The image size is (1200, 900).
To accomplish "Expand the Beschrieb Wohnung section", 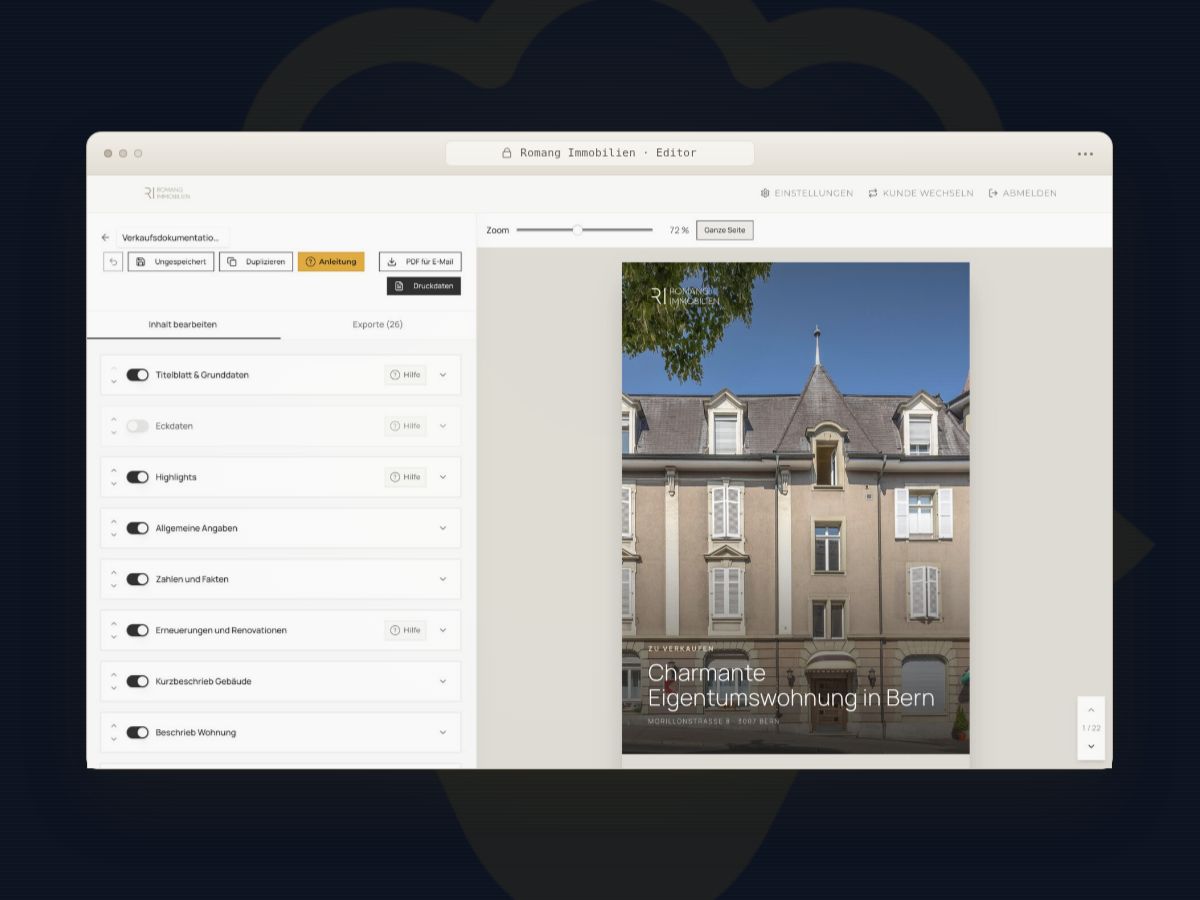I will tap(443, 732).
